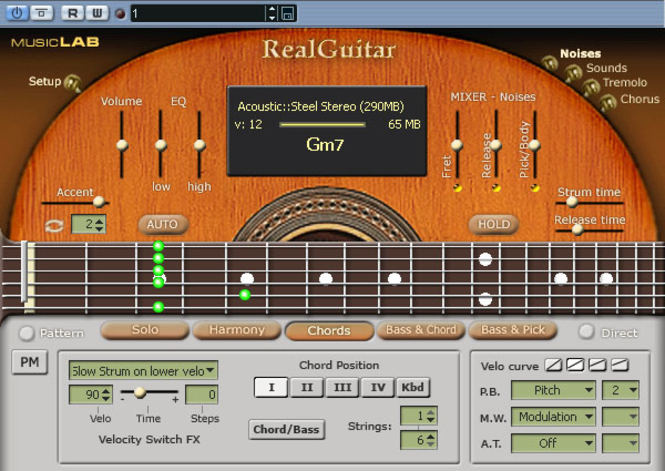This screenshot has height=471, width=665.
Task: Click the Volume slider knob
Action: 122,145
